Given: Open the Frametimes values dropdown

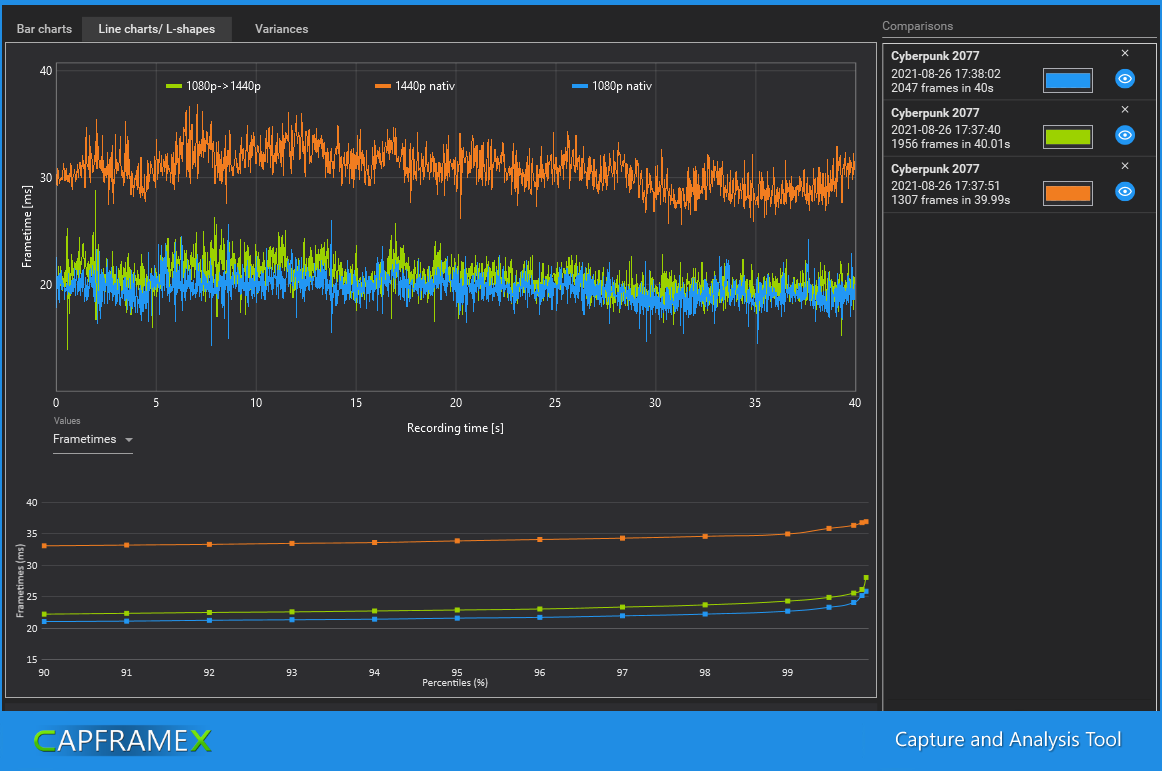Looking at the screenshot, I should tap(93, 440).
